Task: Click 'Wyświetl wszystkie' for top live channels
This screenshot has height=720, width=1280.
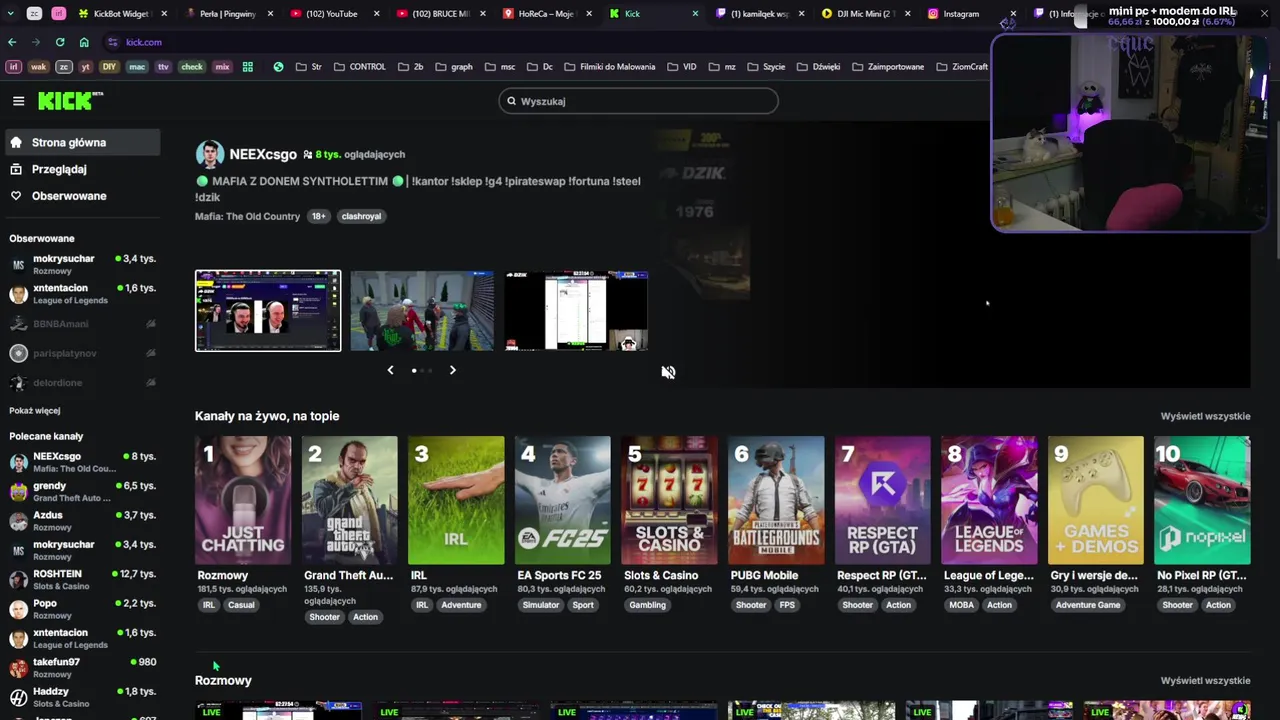Action: pyautogui.click(x=1205, y=416)
